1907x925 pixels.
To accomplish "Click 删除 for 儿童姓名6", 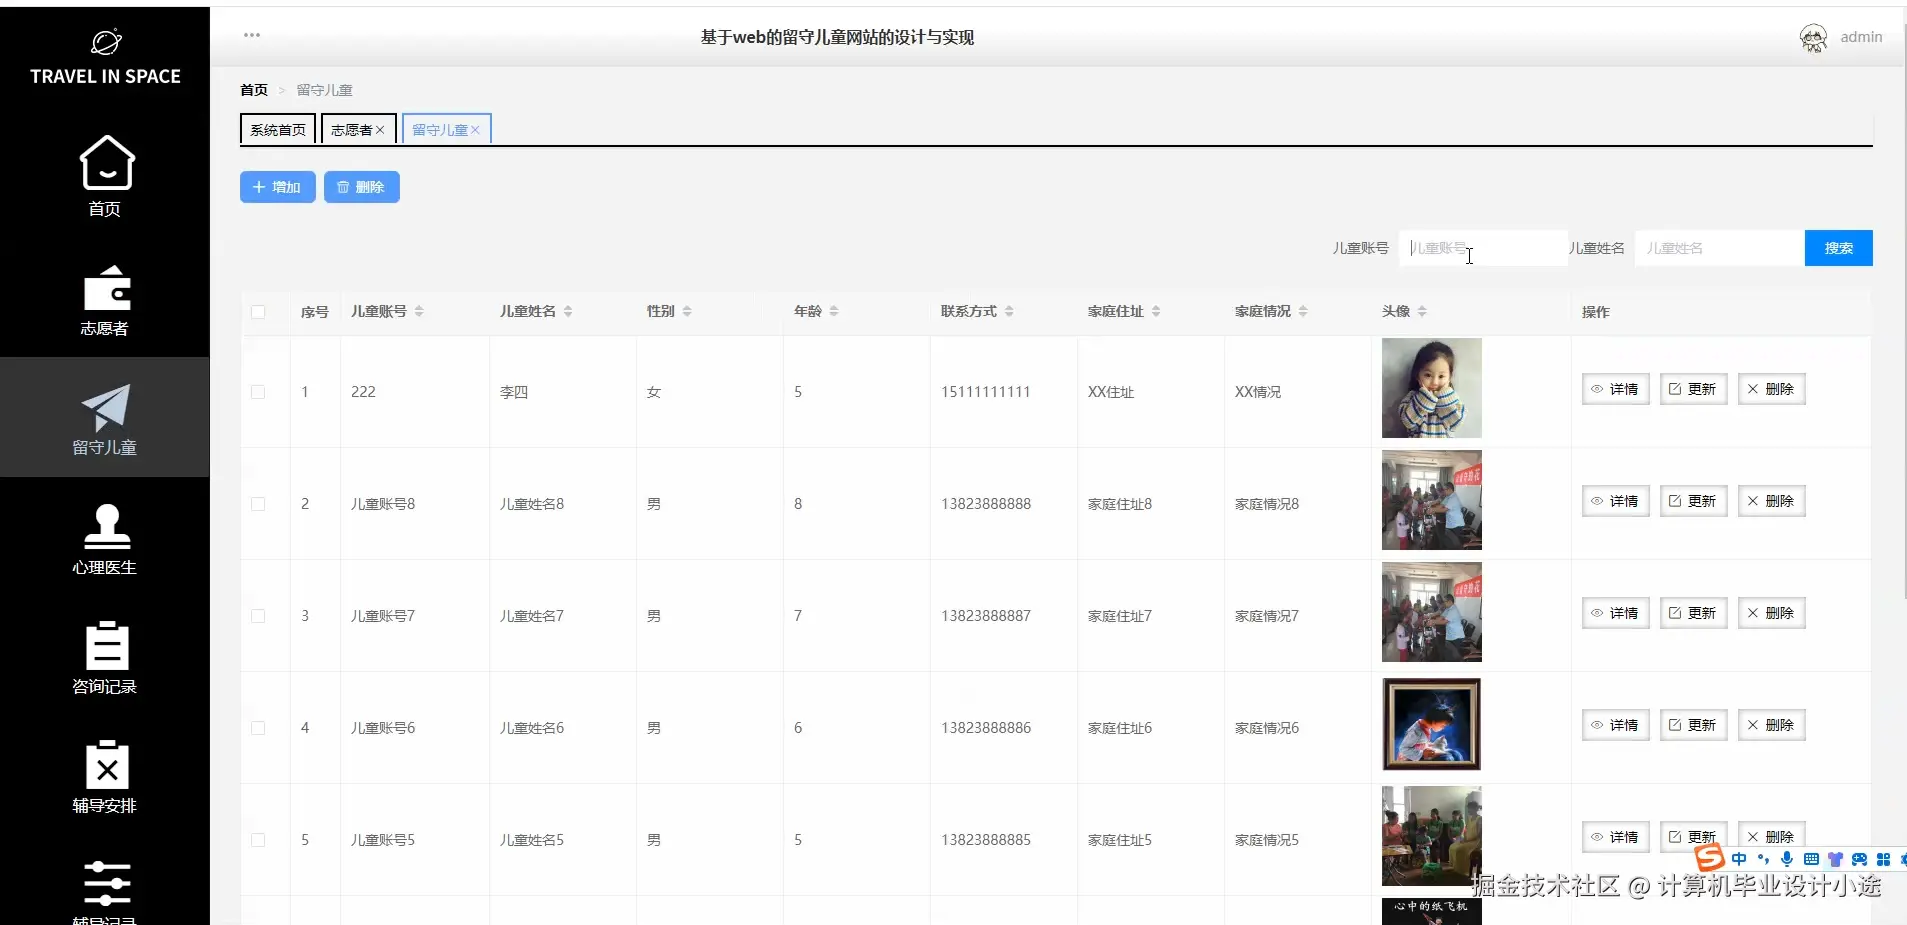I will pyautogui.click(x=1771, y=725).
